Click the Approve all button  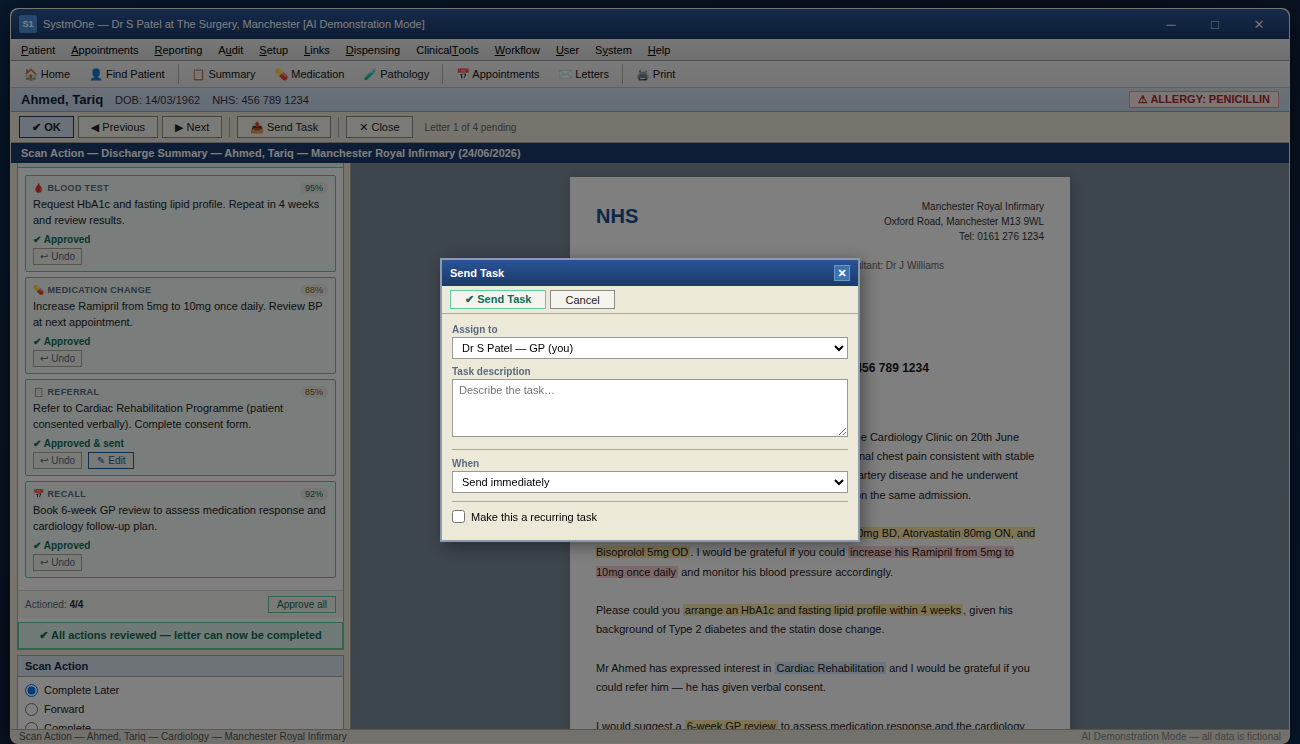pos(302,604)
